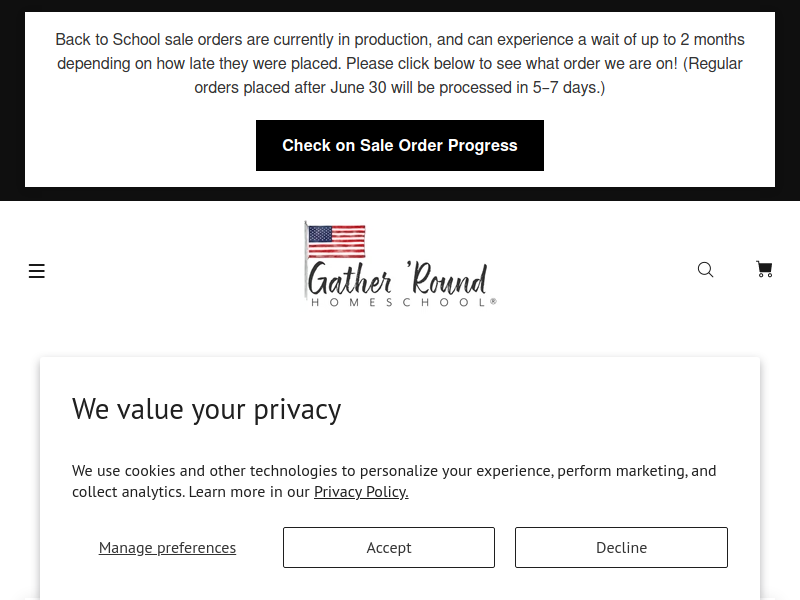Click 'Gather' word in the site logo
This screenshot has height=600, width=800.
coord(349,279)
